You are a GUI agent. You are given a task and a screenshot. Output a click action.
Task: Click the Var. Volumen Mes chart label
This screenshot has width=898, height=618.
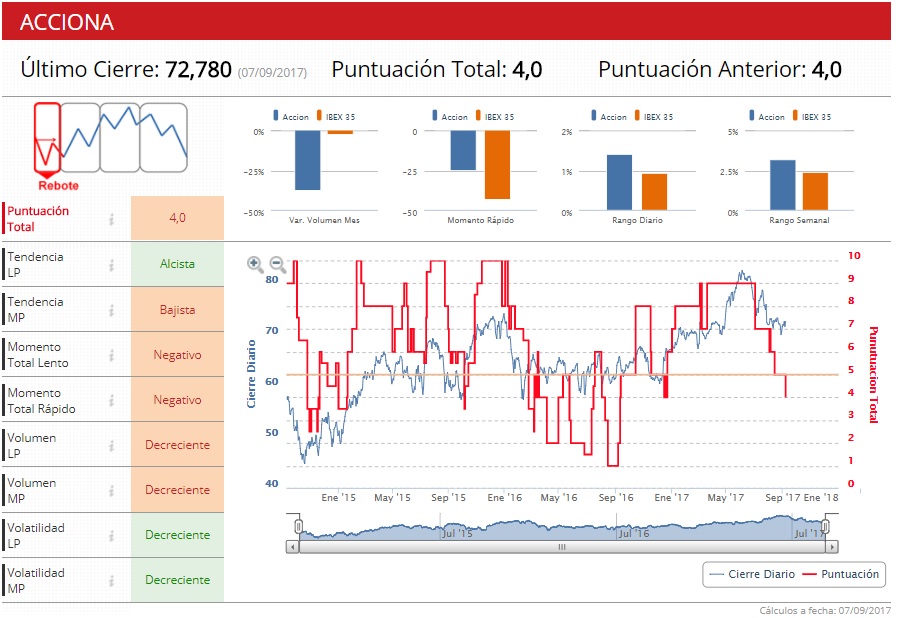pyautogui.click(x=324, y=220)
